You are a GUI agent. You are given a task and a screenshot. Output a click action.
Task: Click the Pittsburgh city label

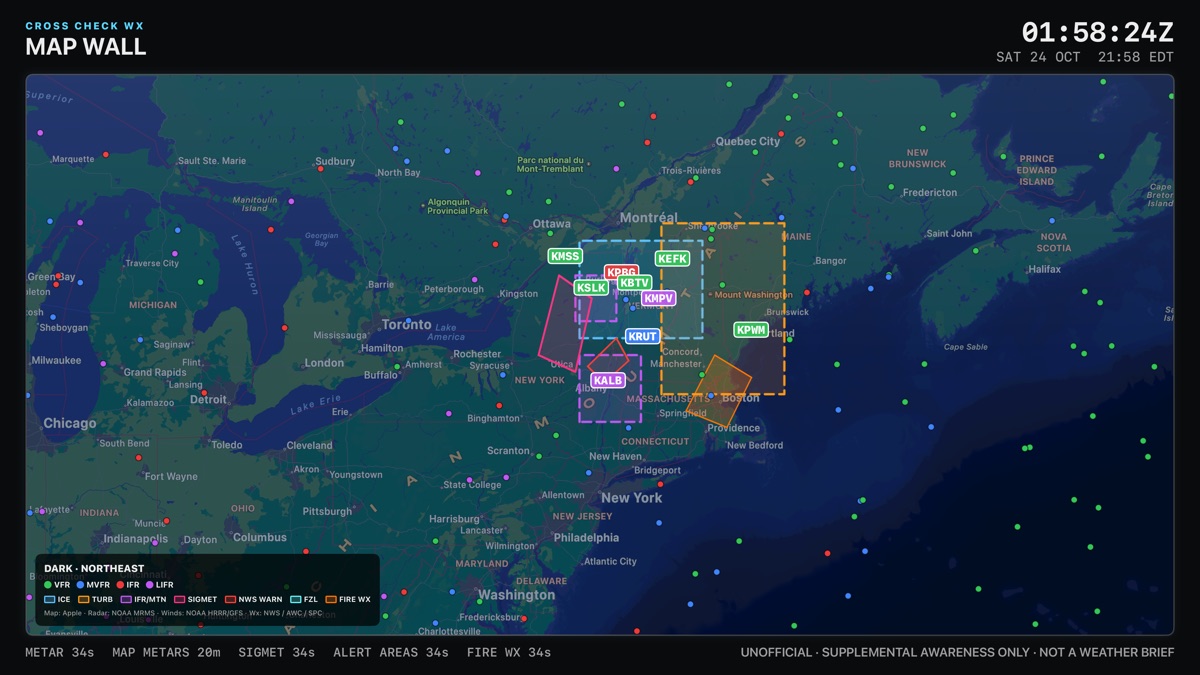328,511
